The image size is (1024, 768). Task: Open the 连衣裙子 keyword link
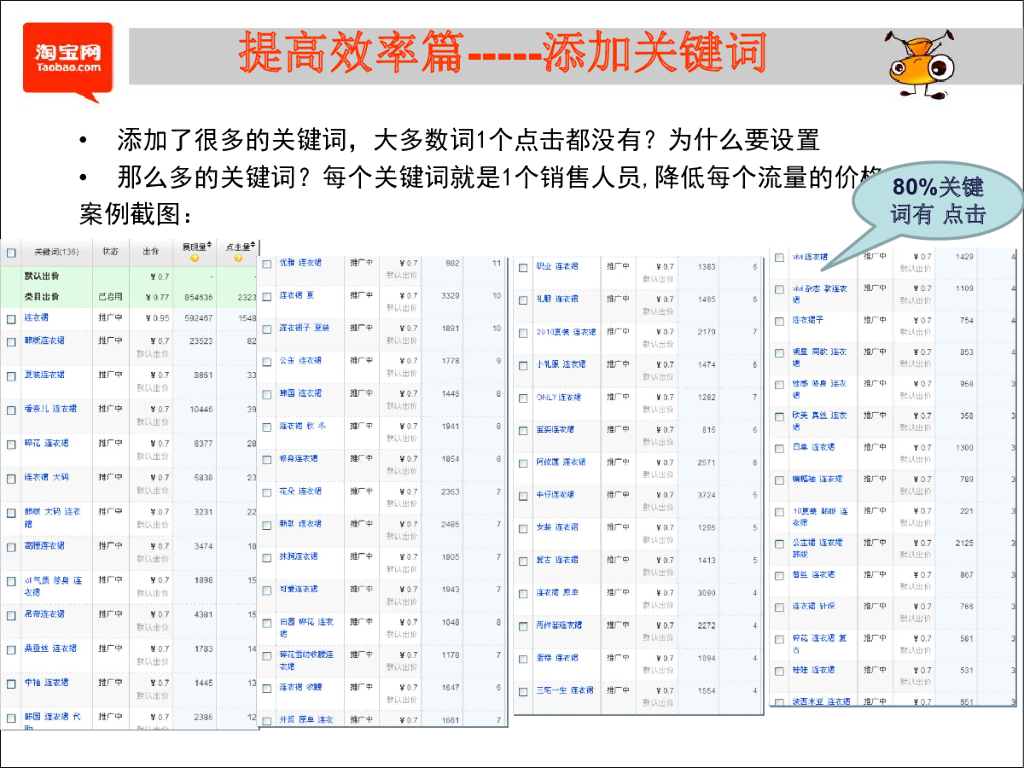[x=808, y=320]
